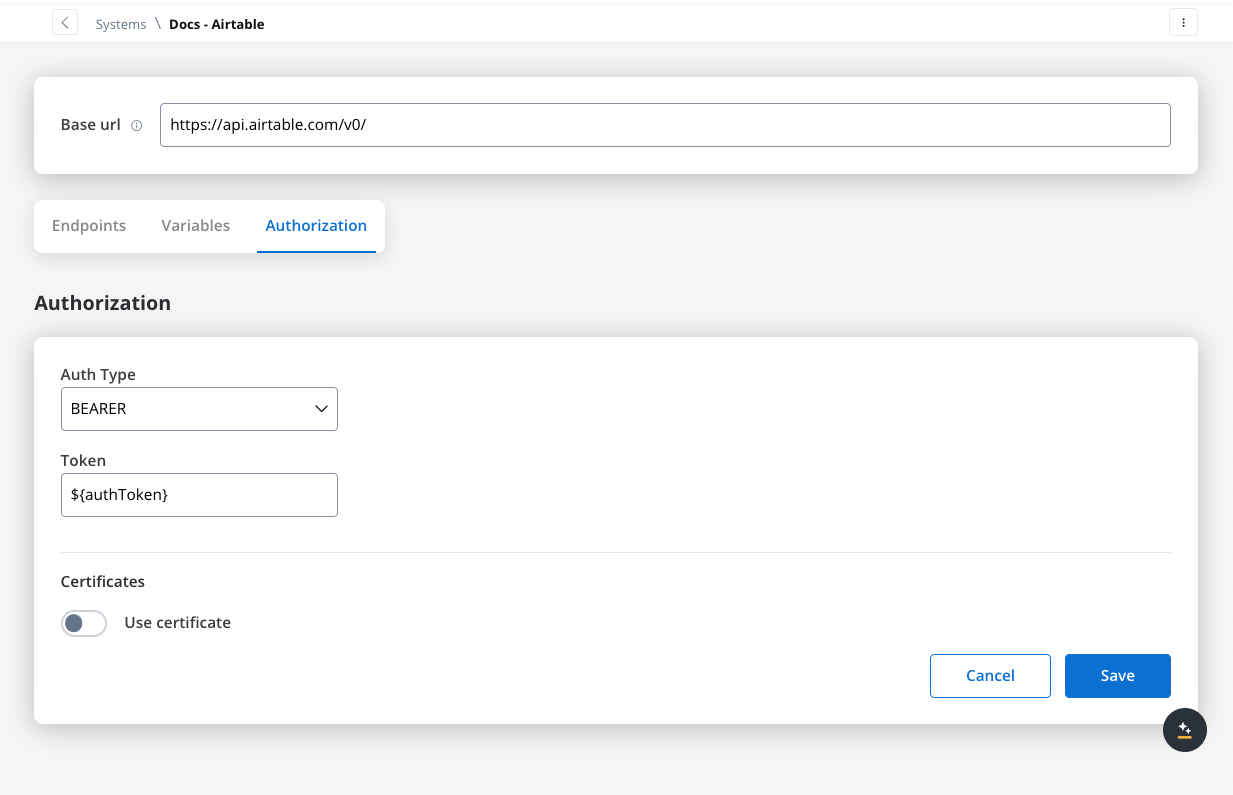Click the Cancel button
The width and height of the screenshot is (1233, 795).
[990, 676]
